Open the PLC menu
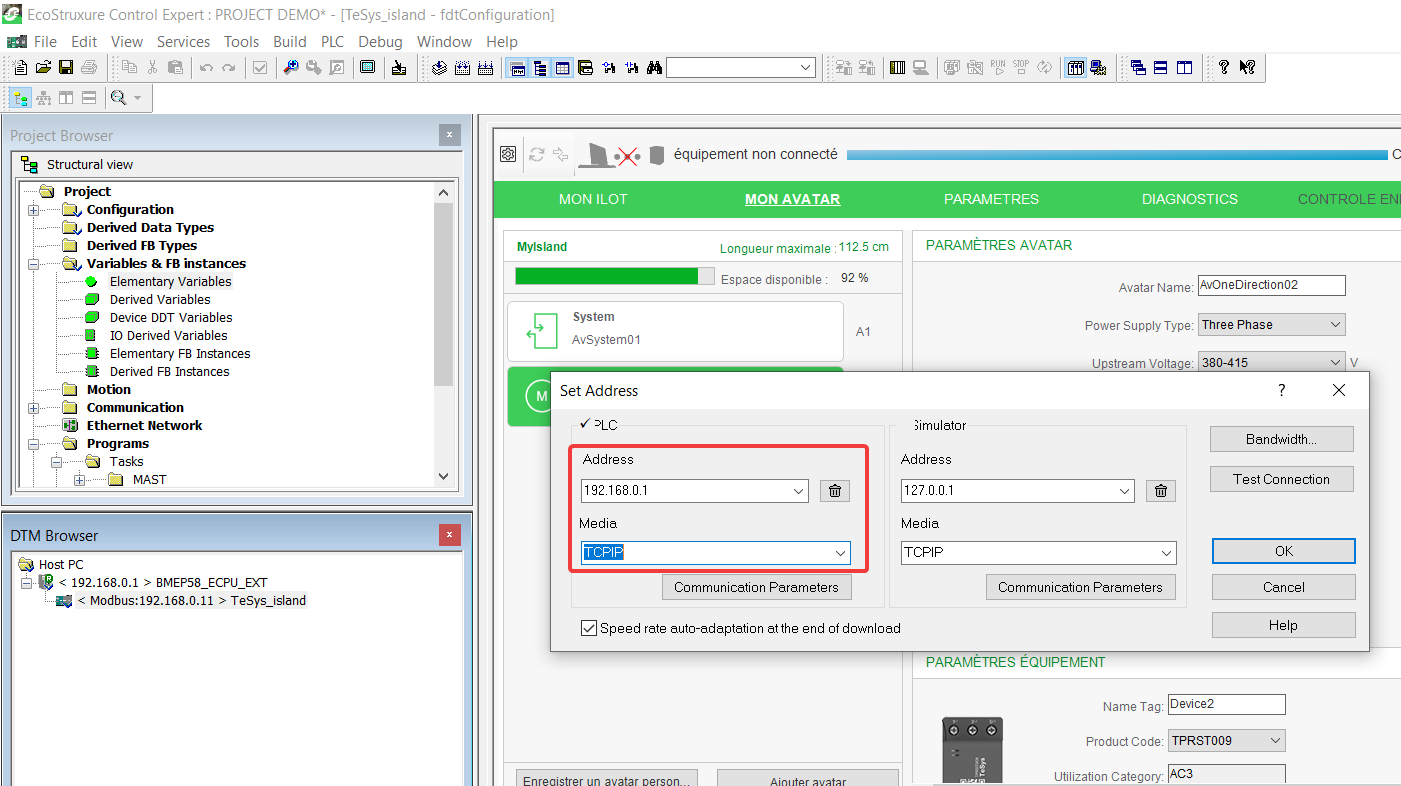Image resolution: width=1401 pixels, height=786 pixels. click(x=332, y=41)
